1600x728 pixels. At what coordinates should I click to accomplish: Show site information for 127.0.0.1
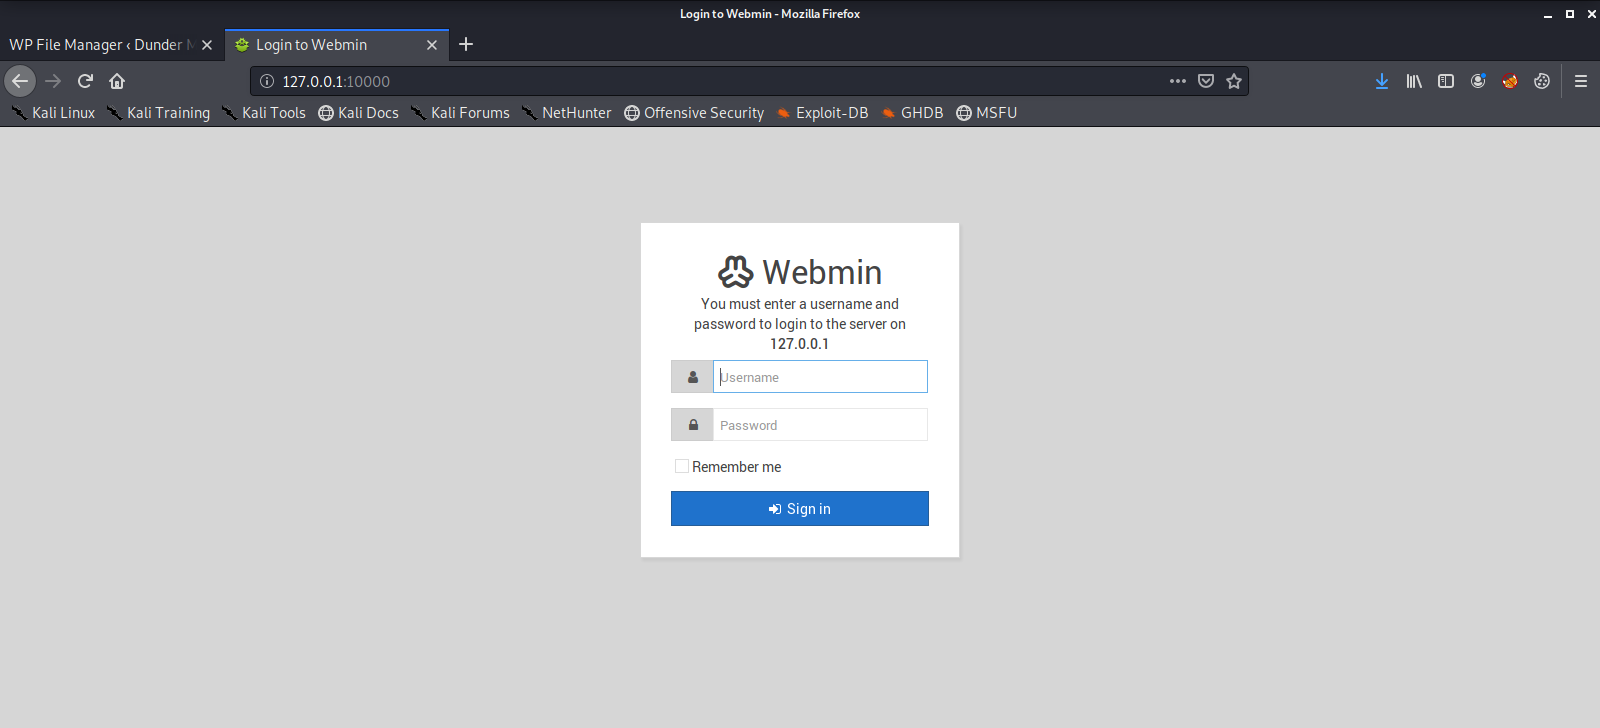coord(267,81)
